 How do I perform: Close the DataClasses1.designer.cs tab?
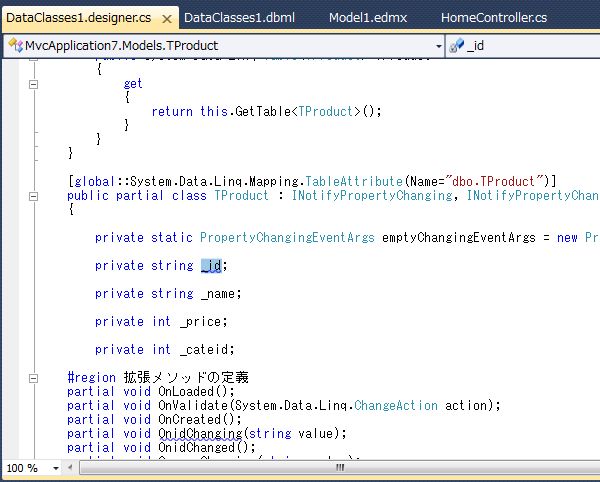pyautogui.click(x=166, y=19)
